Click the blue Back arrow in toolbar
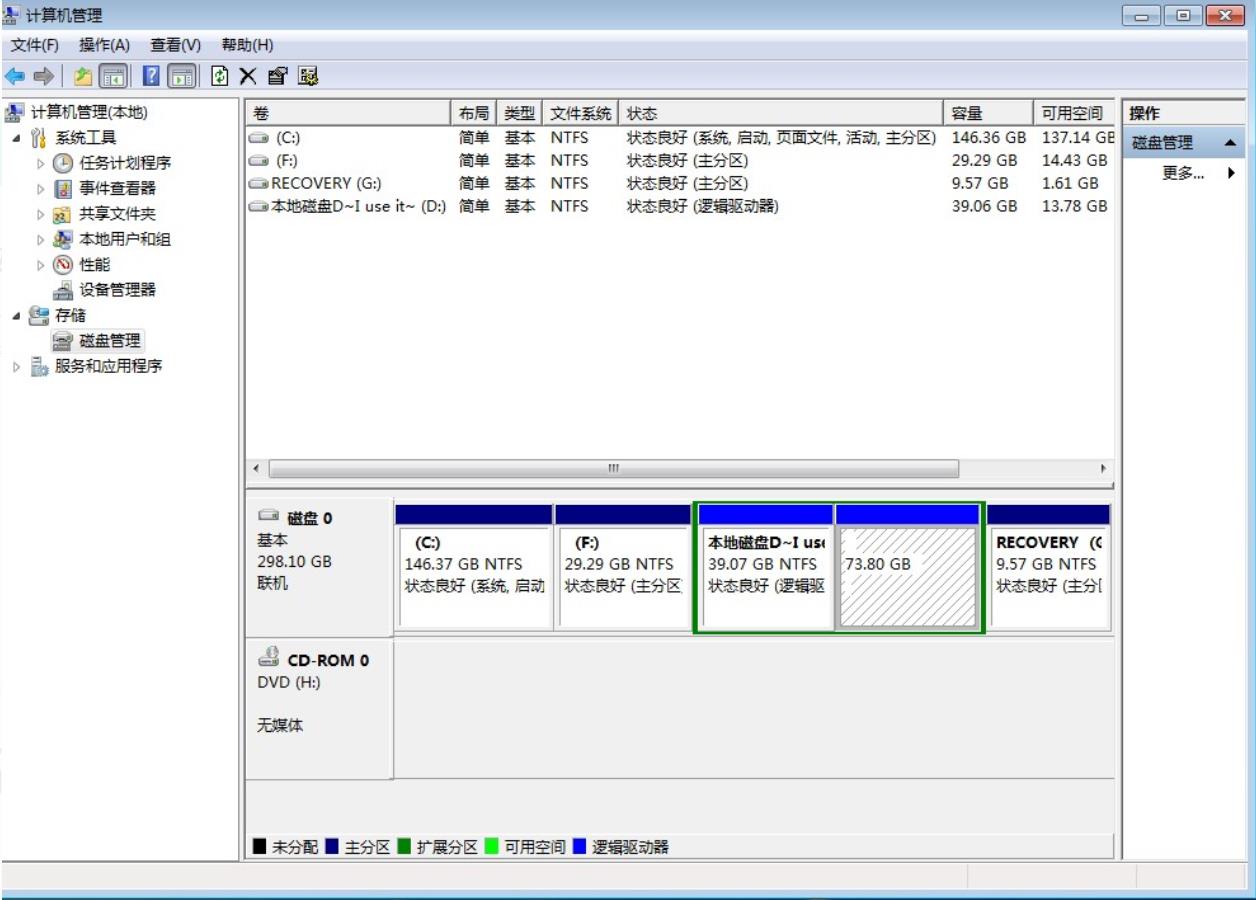Image resolution: width=1256 pixels, height=900 pixels. [15, 77]
